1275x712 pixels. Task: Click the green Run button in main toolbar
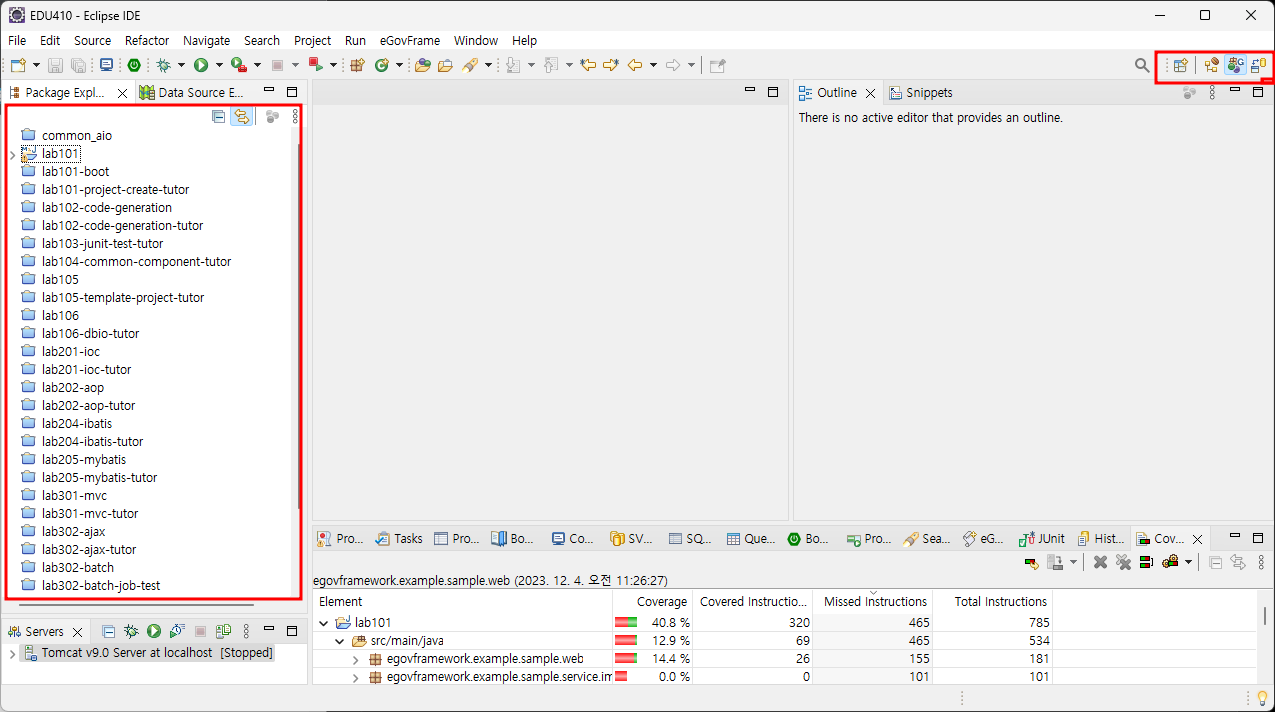[201, 65]
